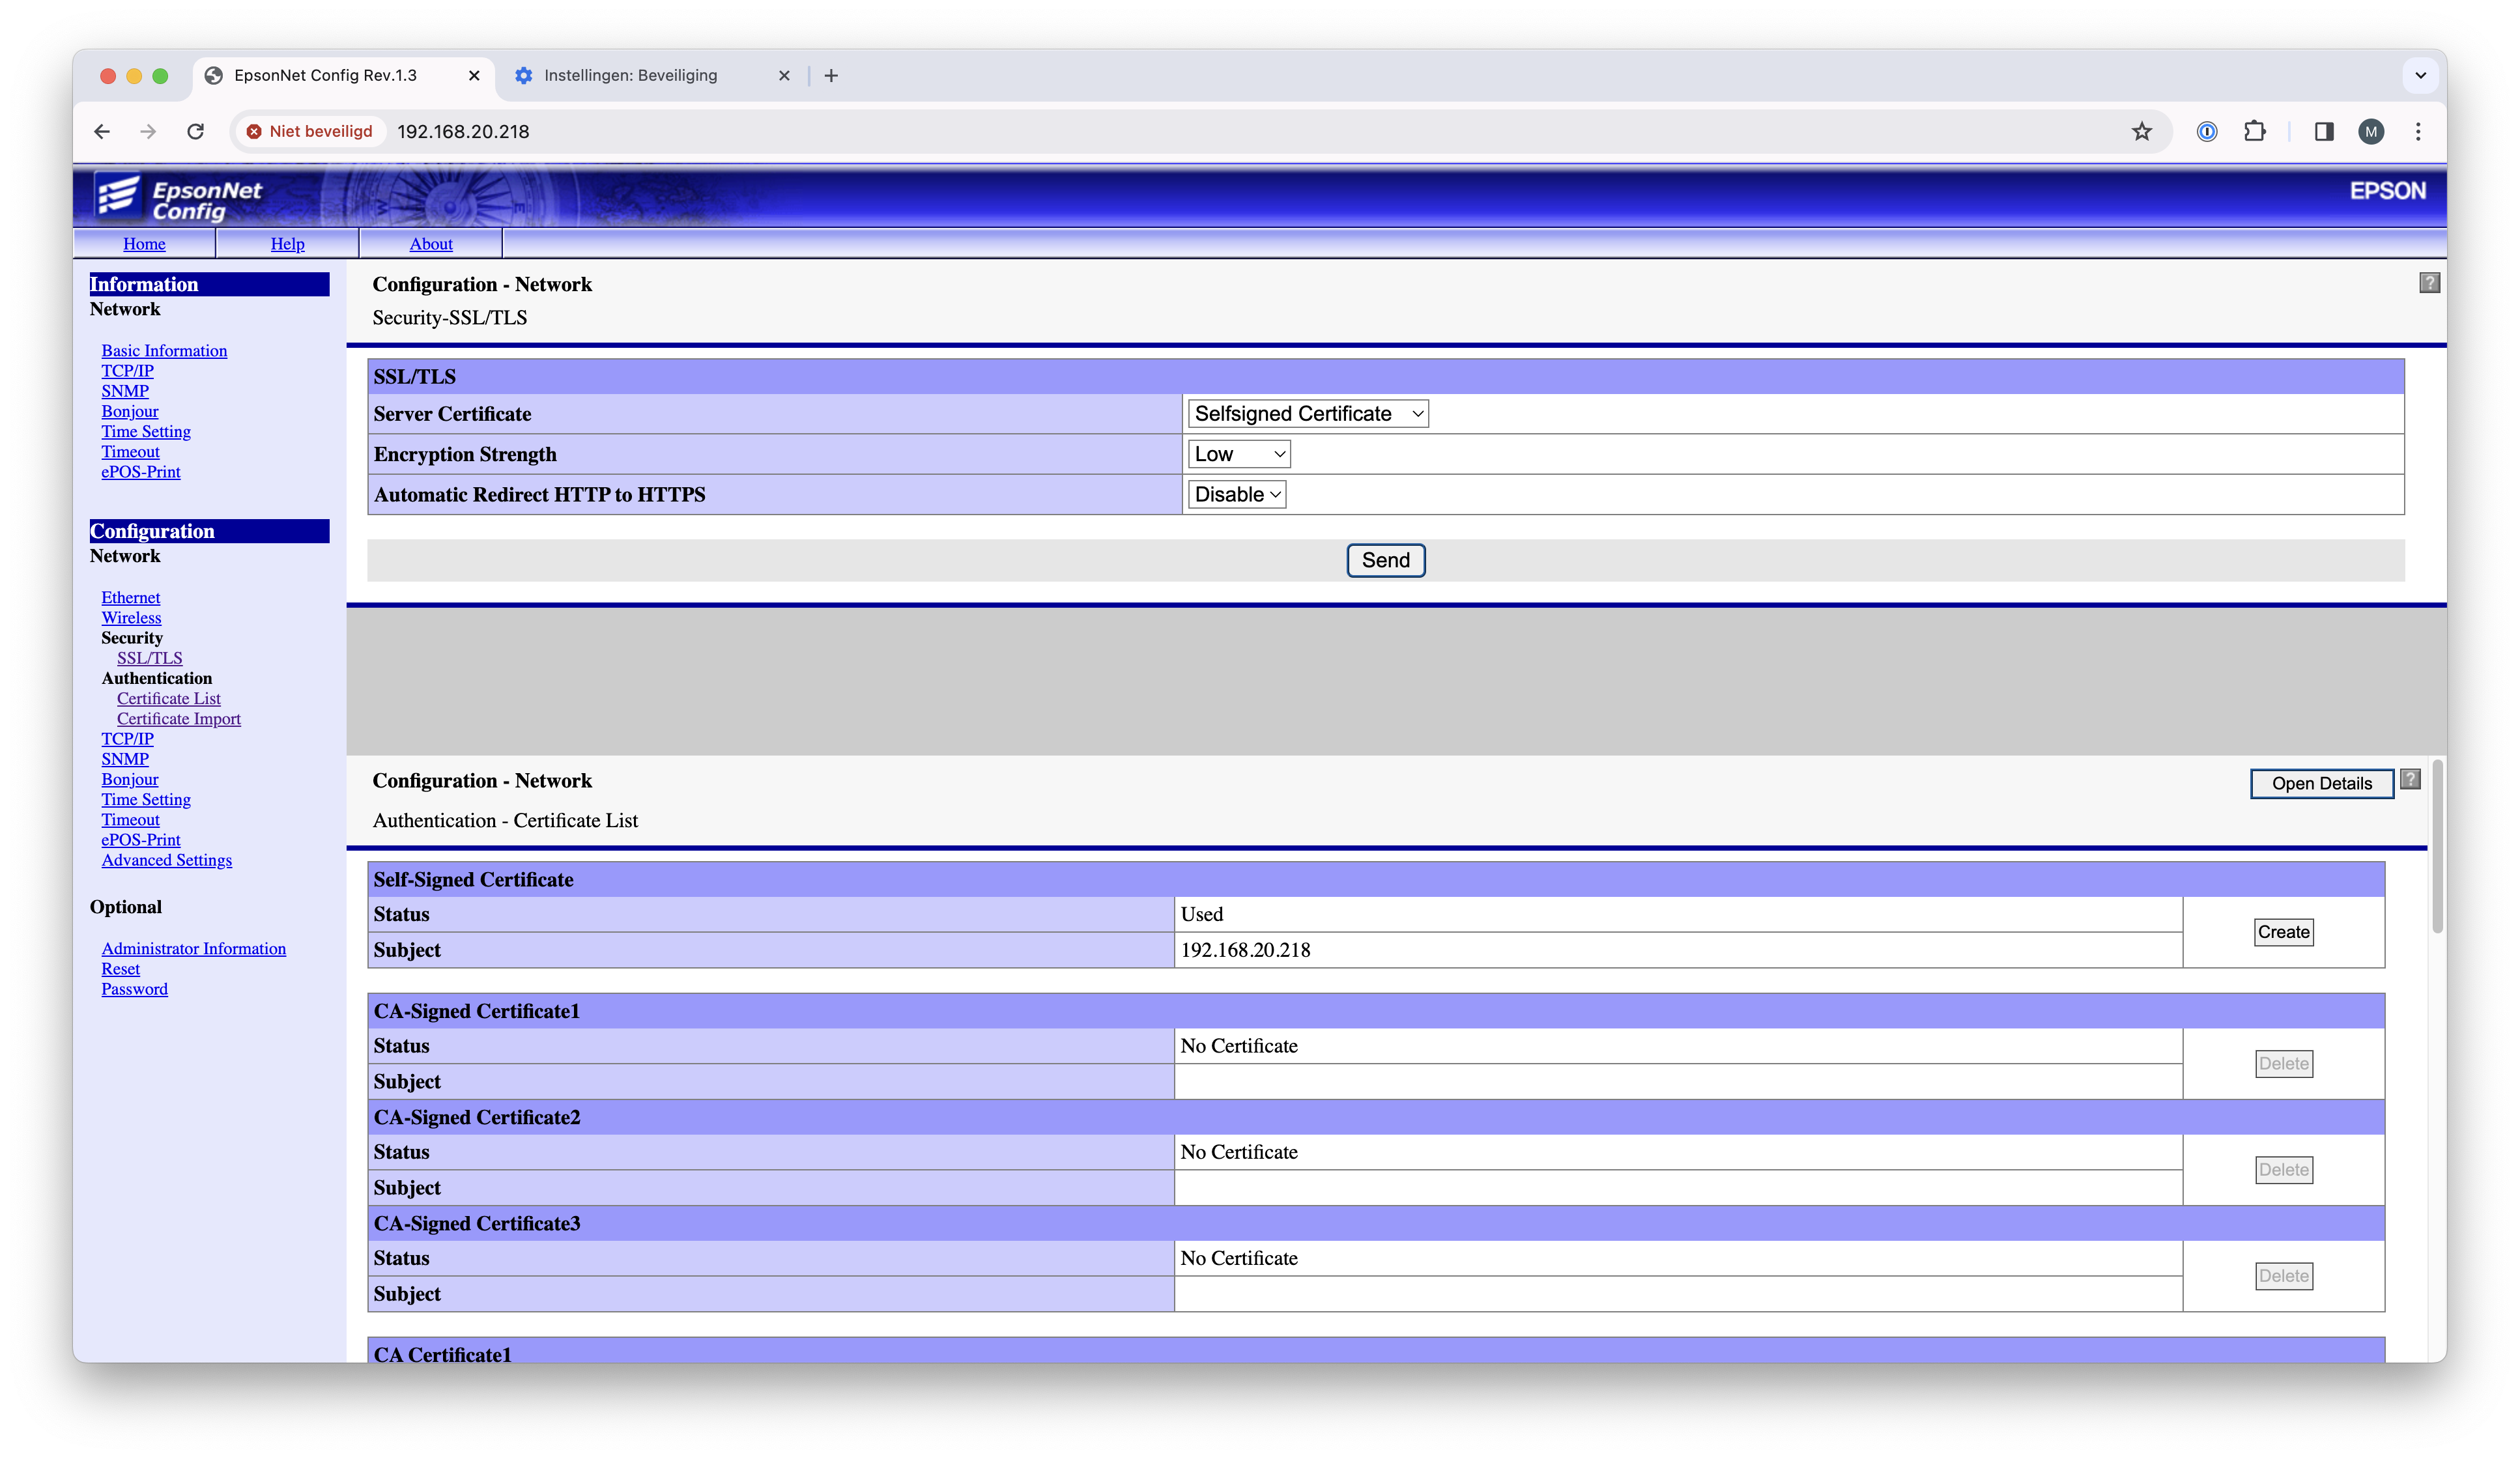Click the browser forward arrow
Screen dimensions: 2520x1459
point(148,131)
